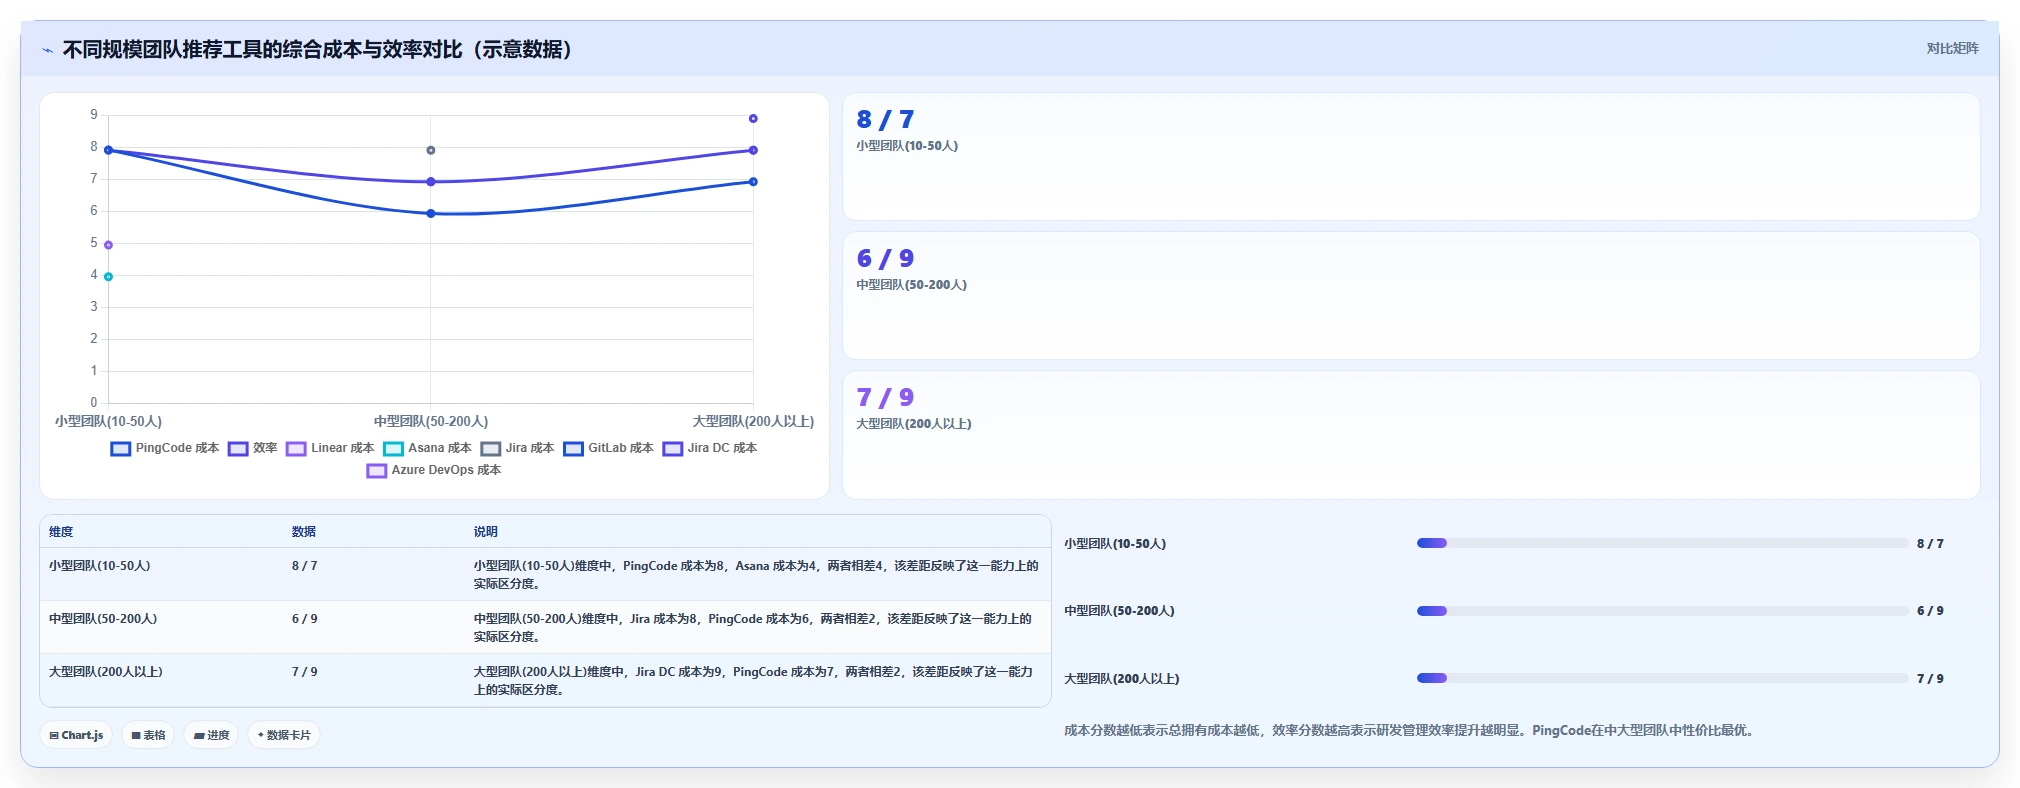Click the 大型团队(200人以上) label in progress list

point(1122,679)
